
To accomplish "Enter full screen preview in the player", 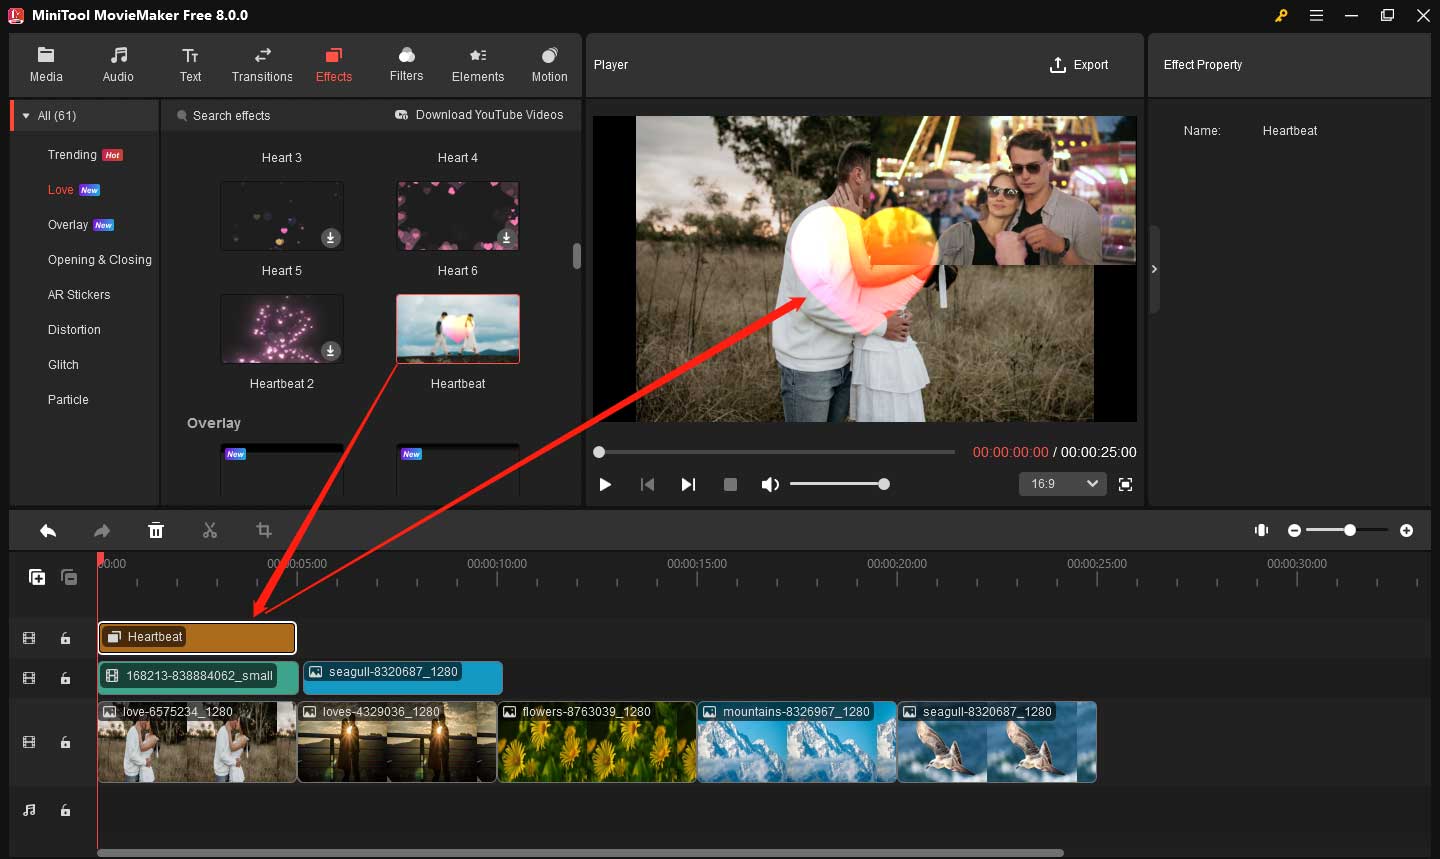I will tap(1125, 484).
